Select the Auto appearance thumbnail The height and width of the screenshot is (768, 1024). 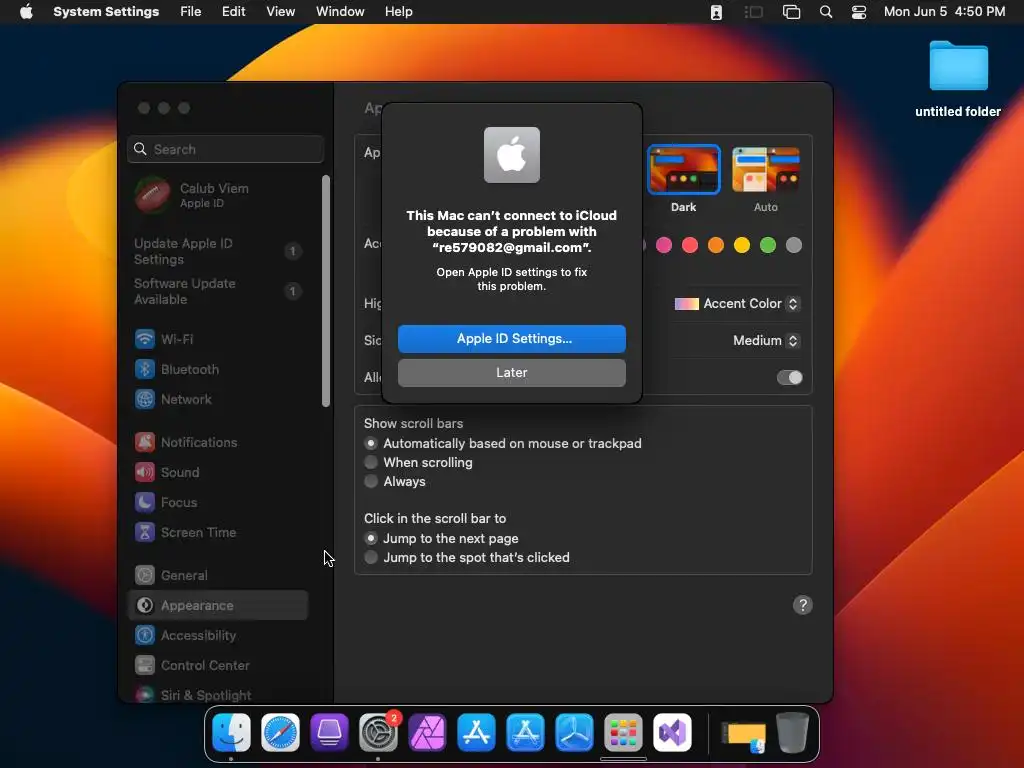[x=766, y=170]
